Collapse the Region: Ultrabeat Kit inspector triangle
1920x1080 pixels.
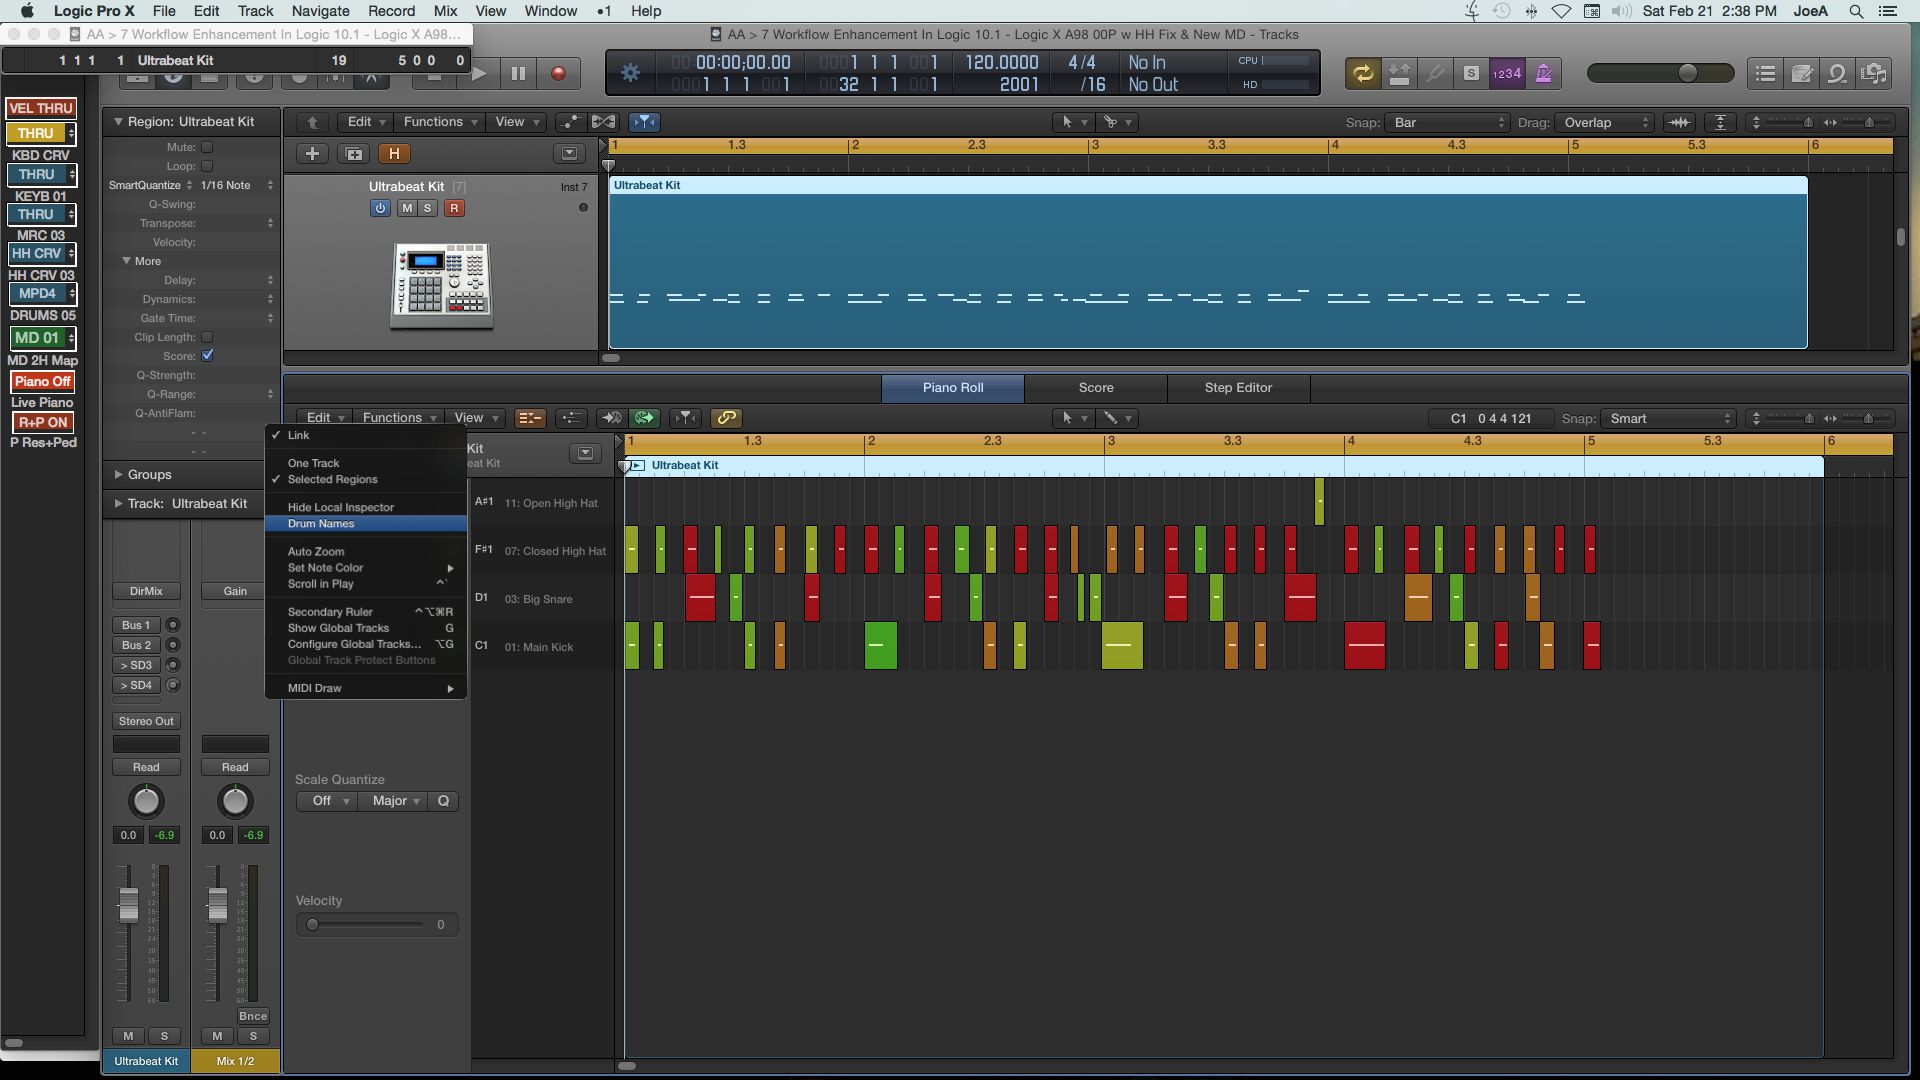[118, 122]
